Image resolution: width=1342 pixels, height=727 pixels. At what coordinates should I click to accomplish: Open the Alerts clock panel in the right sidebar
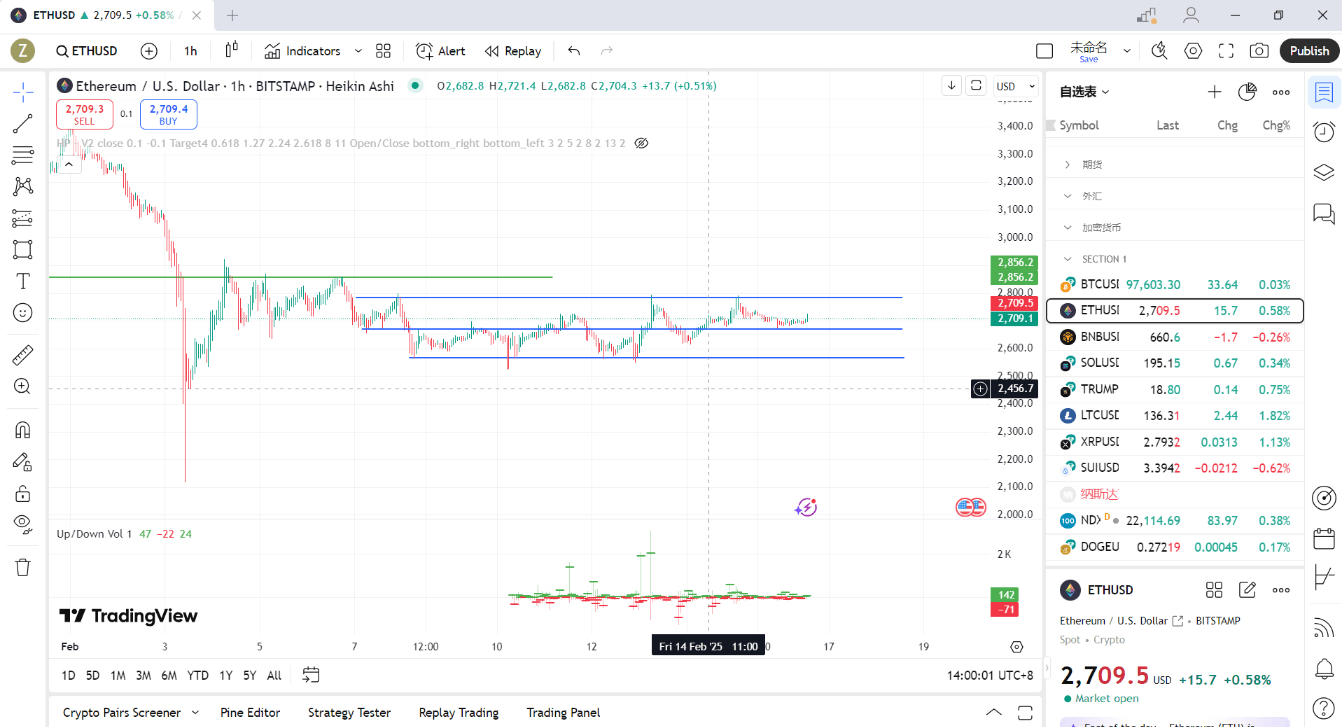1324,132
